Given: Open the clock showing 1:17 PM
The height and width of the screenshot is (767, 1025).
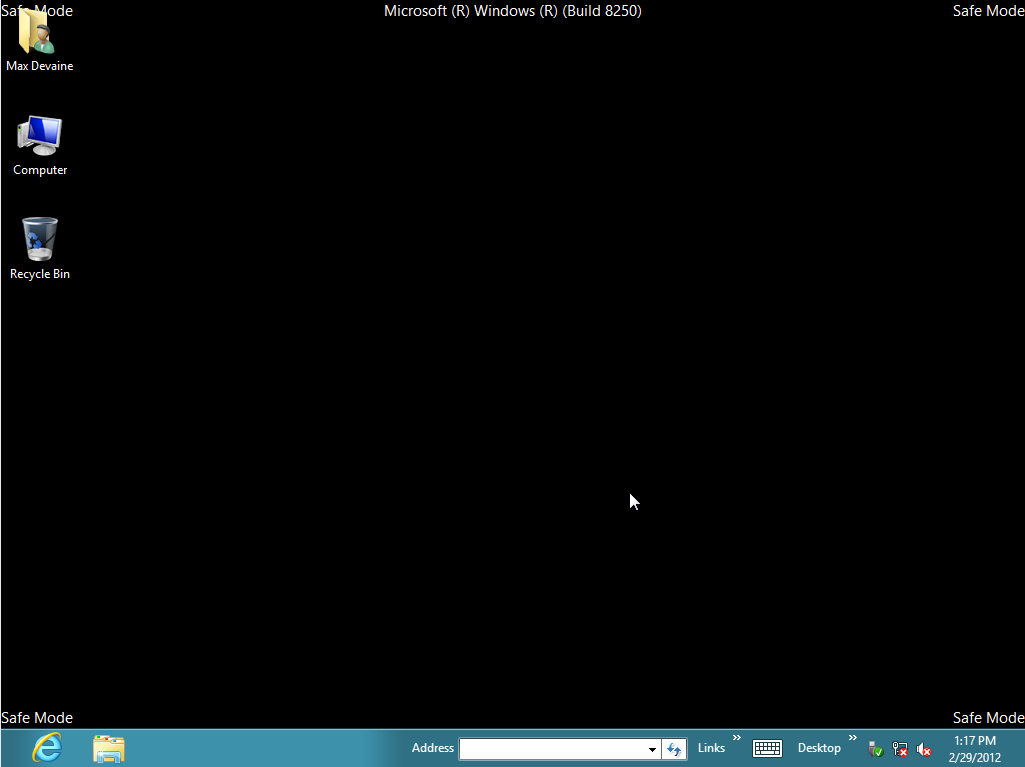Looking at the screenshot, I should 975,749.
